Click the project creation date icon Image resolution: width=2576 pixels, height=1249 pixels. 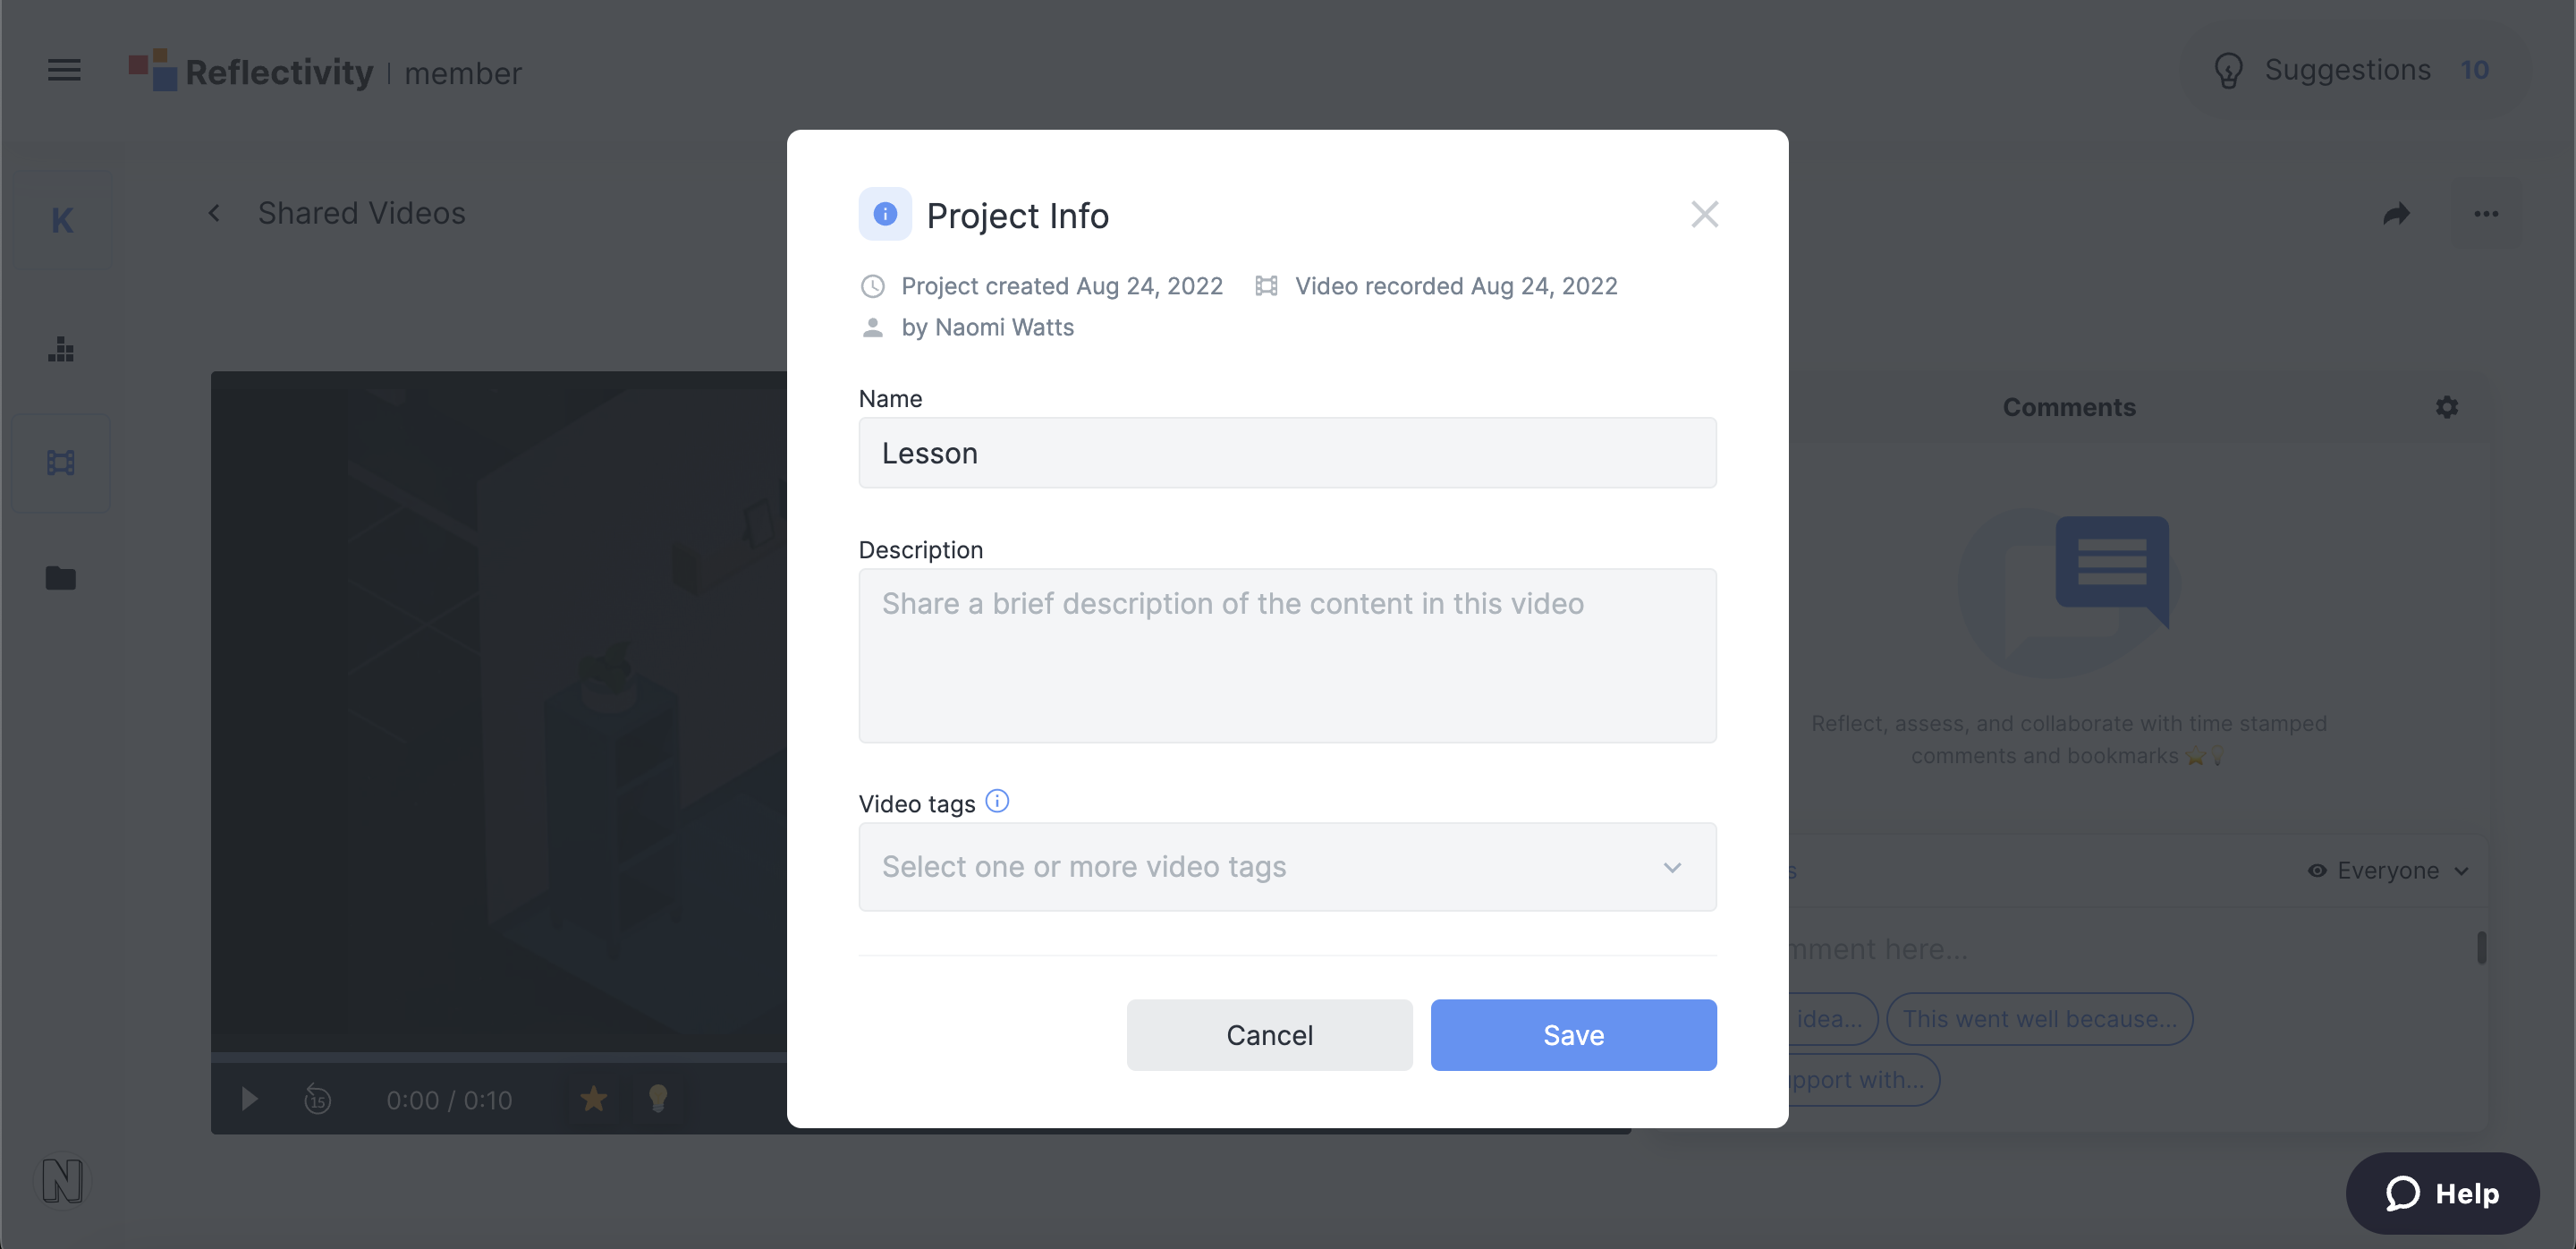tap(870, 285)
